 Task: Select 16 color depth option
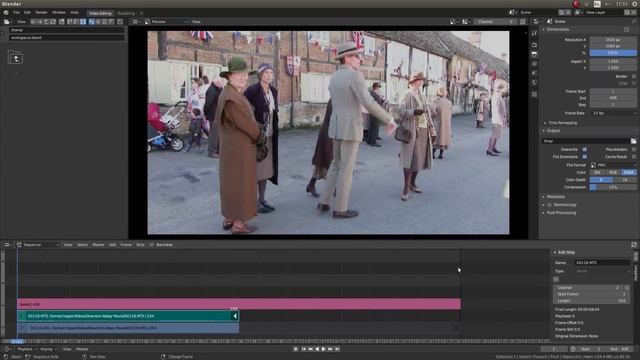tap(625, 180)
